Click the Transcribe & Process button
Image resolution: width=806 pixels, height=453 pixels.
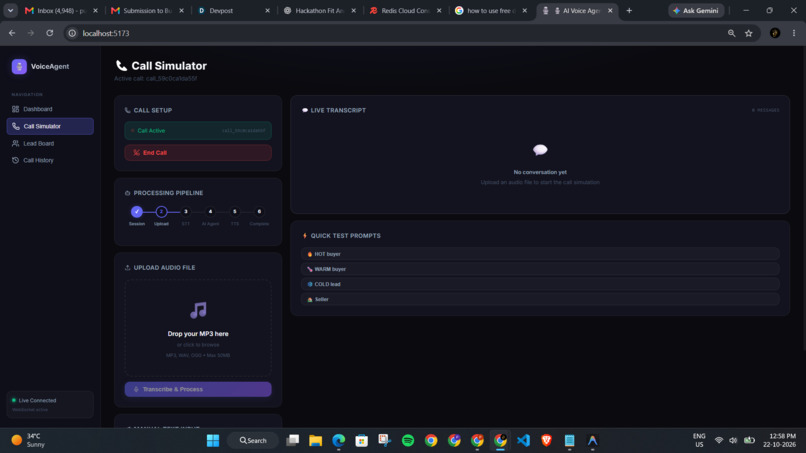[198, 389]
